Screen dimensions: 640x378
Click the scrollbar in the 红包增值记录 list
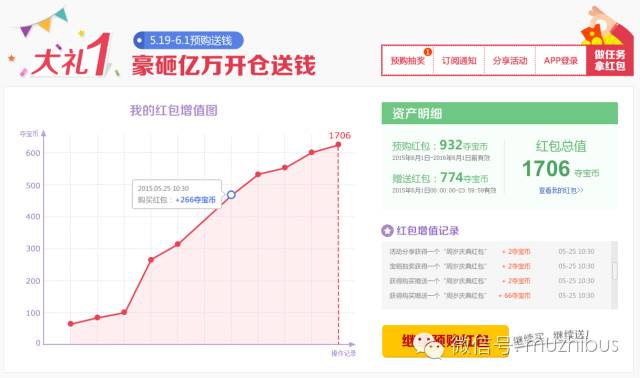point(614,271)
